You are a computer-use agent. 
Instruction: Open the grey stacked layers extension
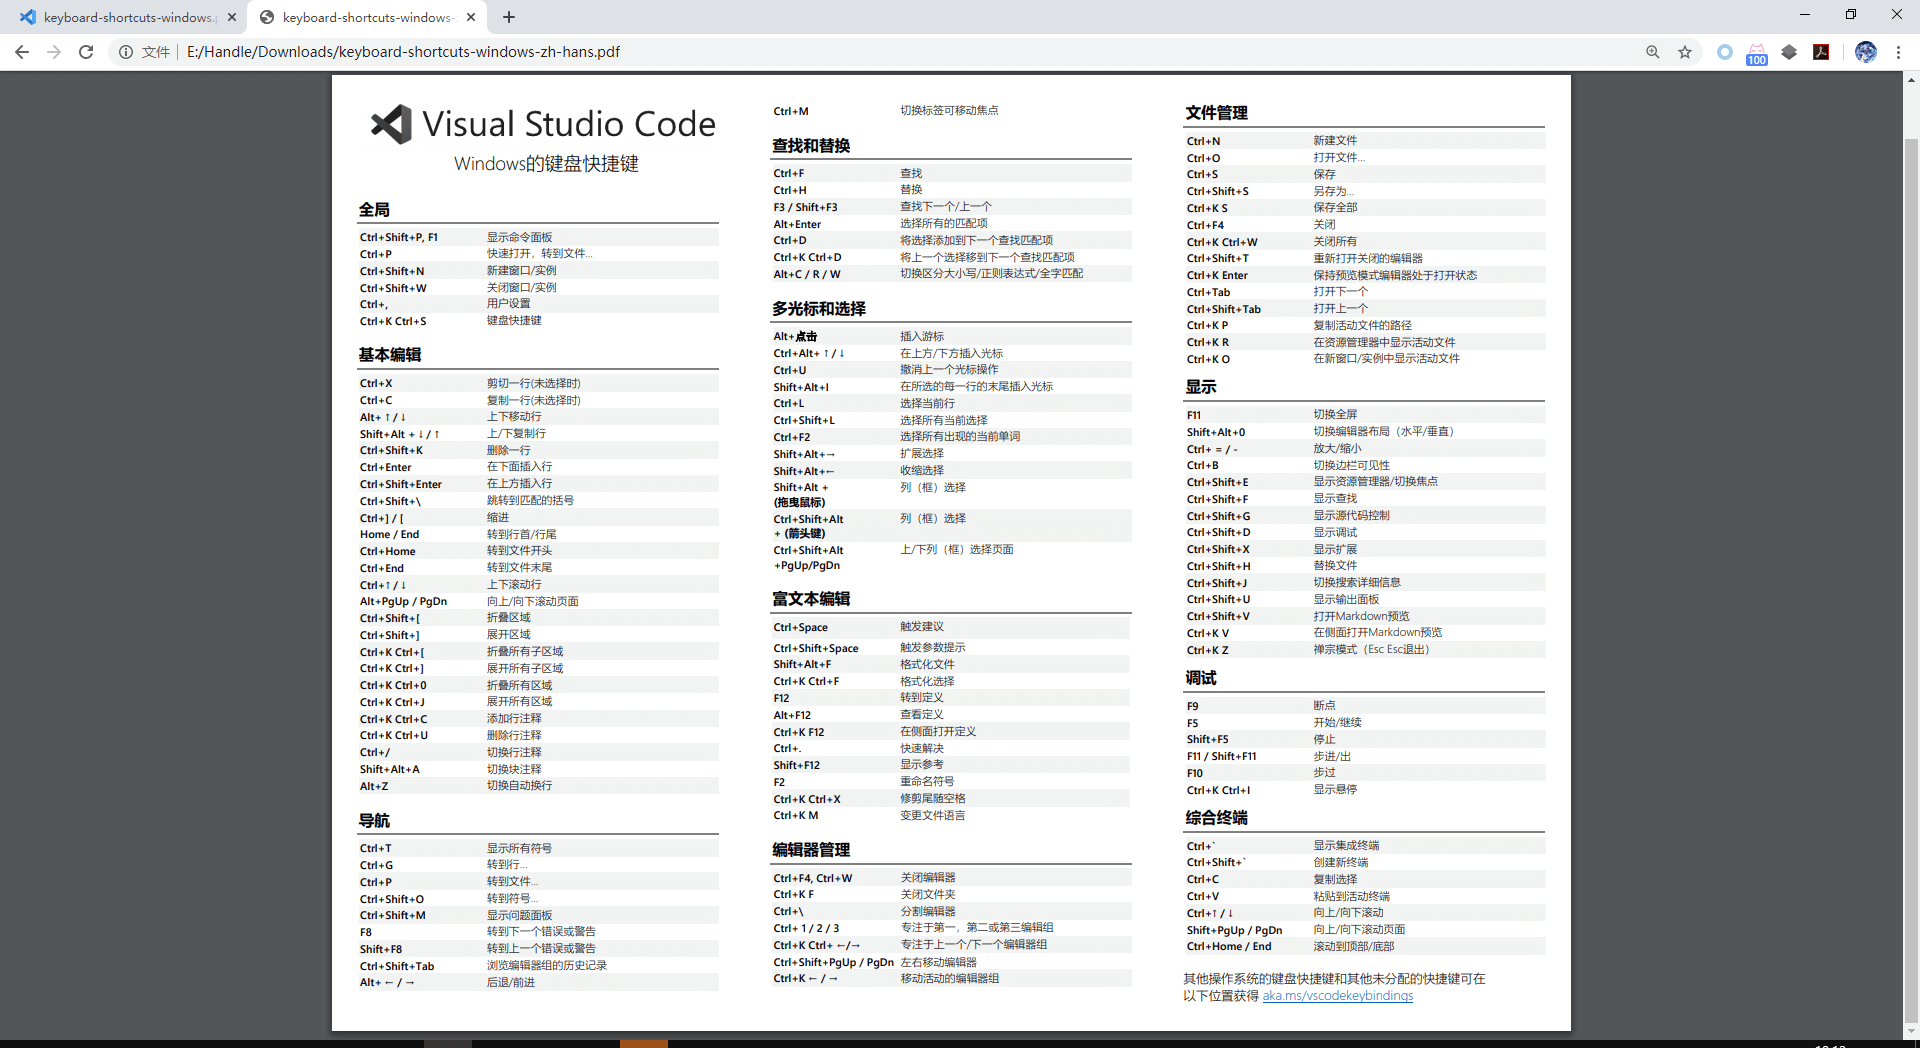(1789, 52)
